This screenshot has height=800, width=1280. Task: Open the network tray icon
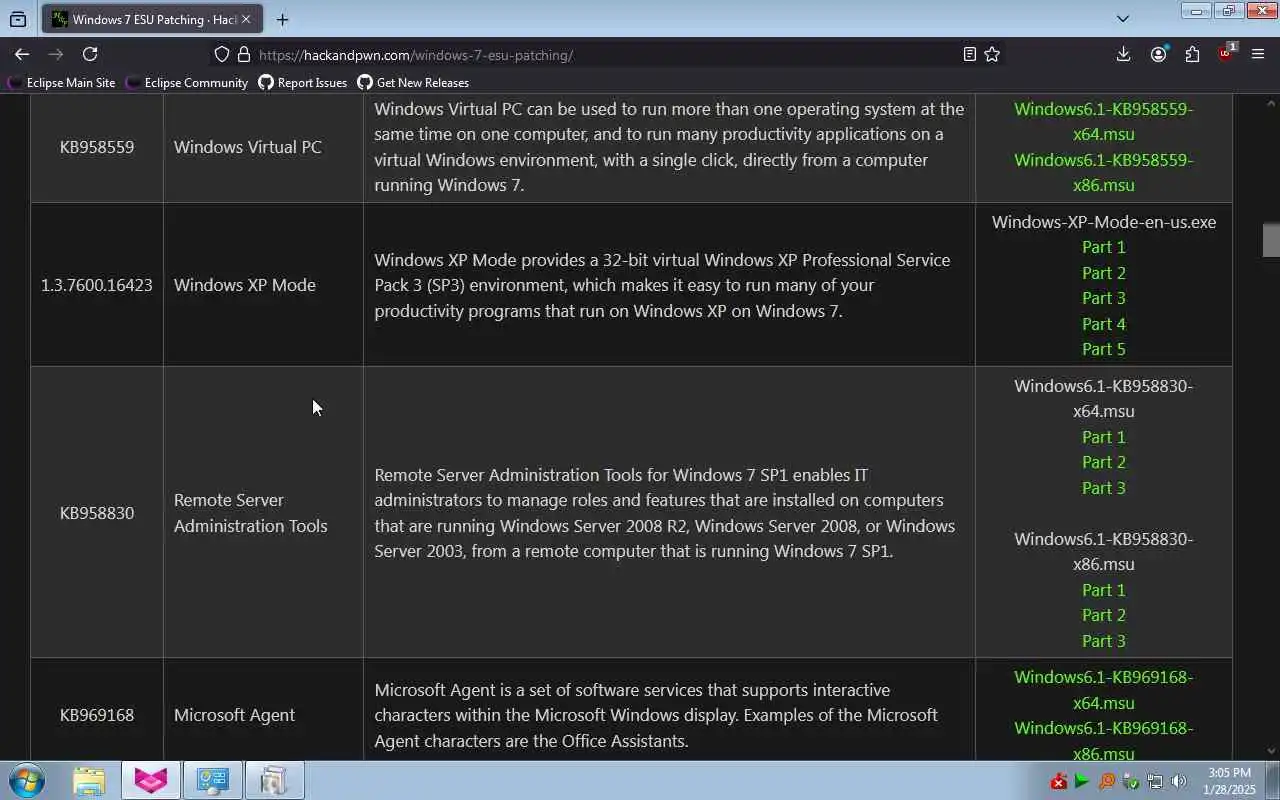(1155, 782)
